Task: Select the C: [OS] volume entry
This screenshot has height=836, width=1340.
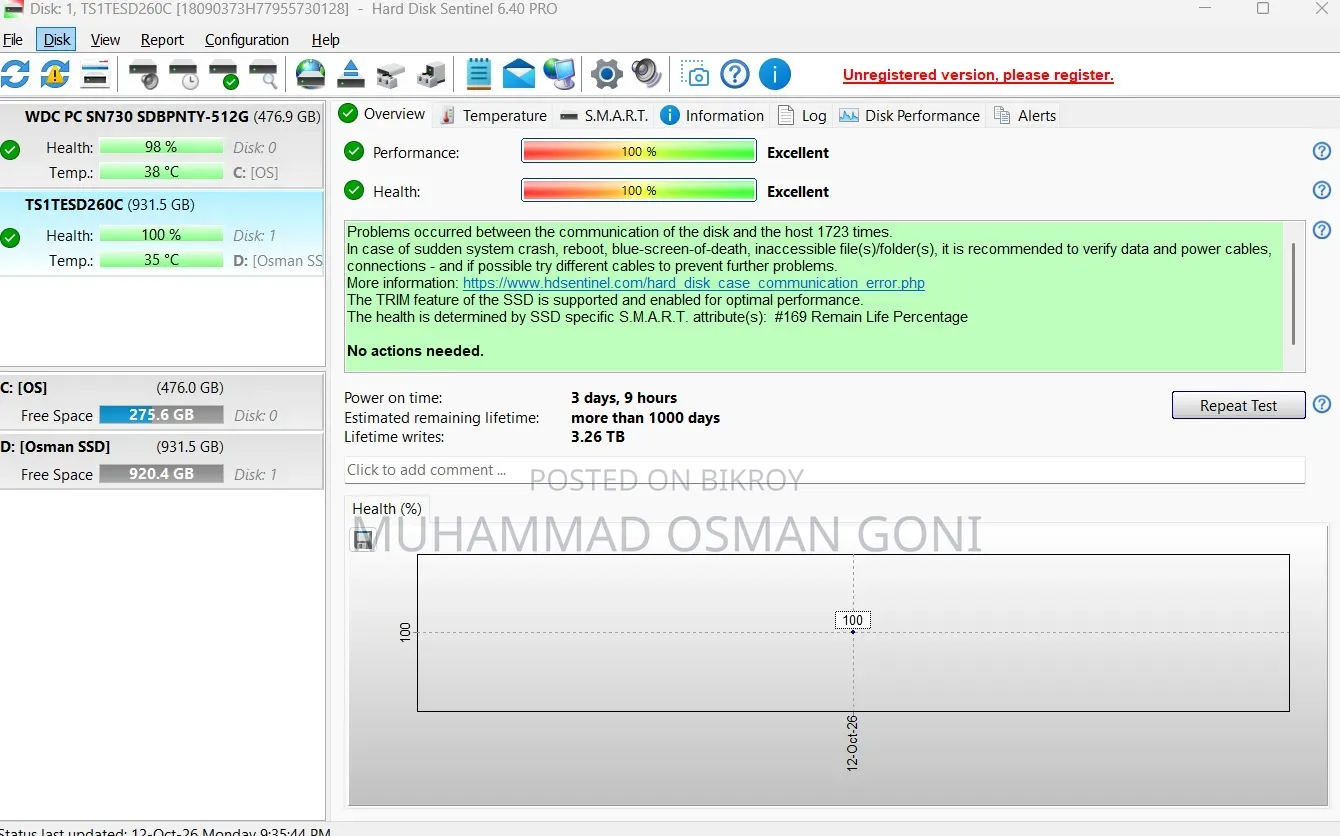Action: [x=162, y=401]
